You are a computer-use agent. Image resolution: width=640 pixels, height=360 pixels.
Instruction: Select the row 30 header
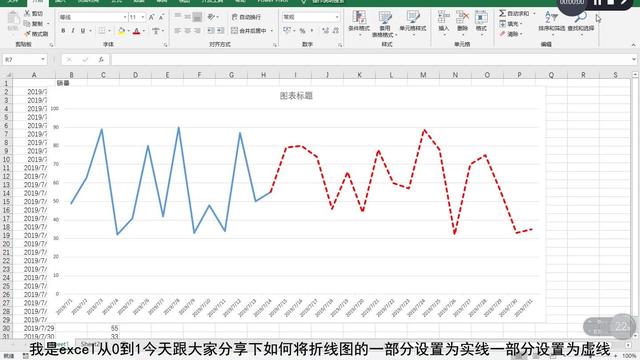[6, 328]
